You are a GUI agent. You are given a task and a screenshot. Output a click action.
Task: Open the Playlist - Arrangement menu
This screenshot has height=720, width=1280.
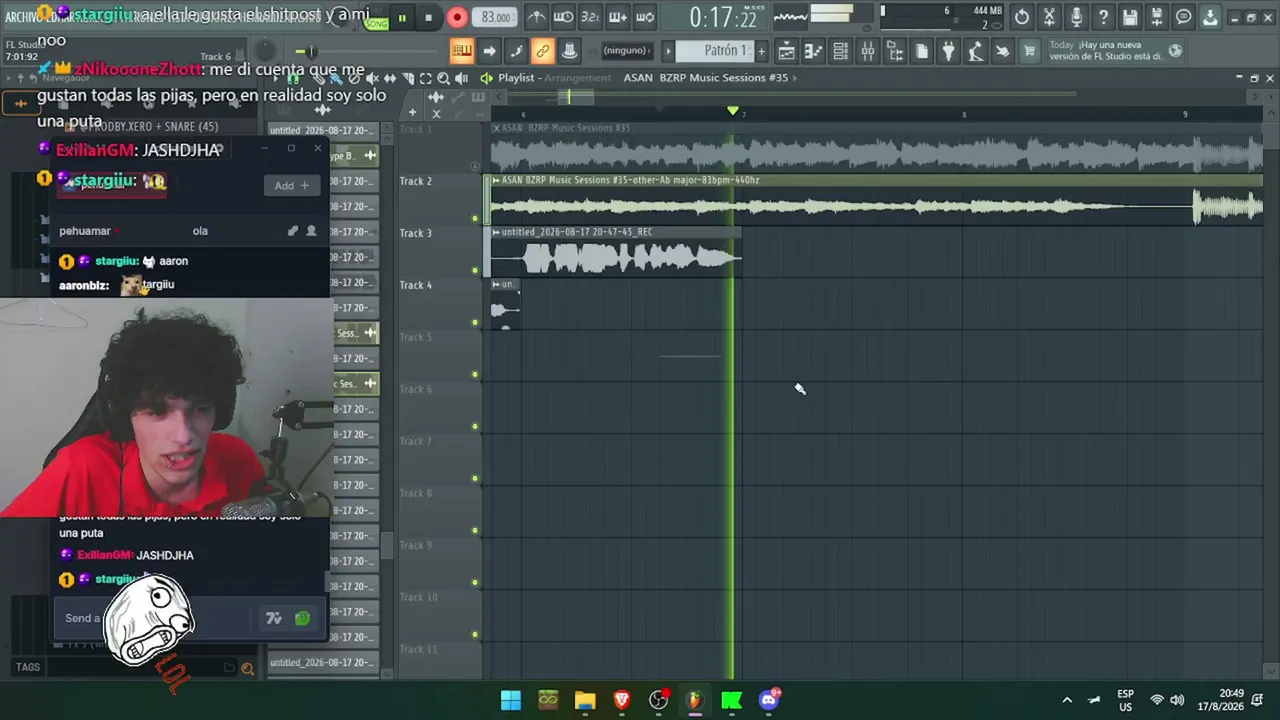point(555,78)
